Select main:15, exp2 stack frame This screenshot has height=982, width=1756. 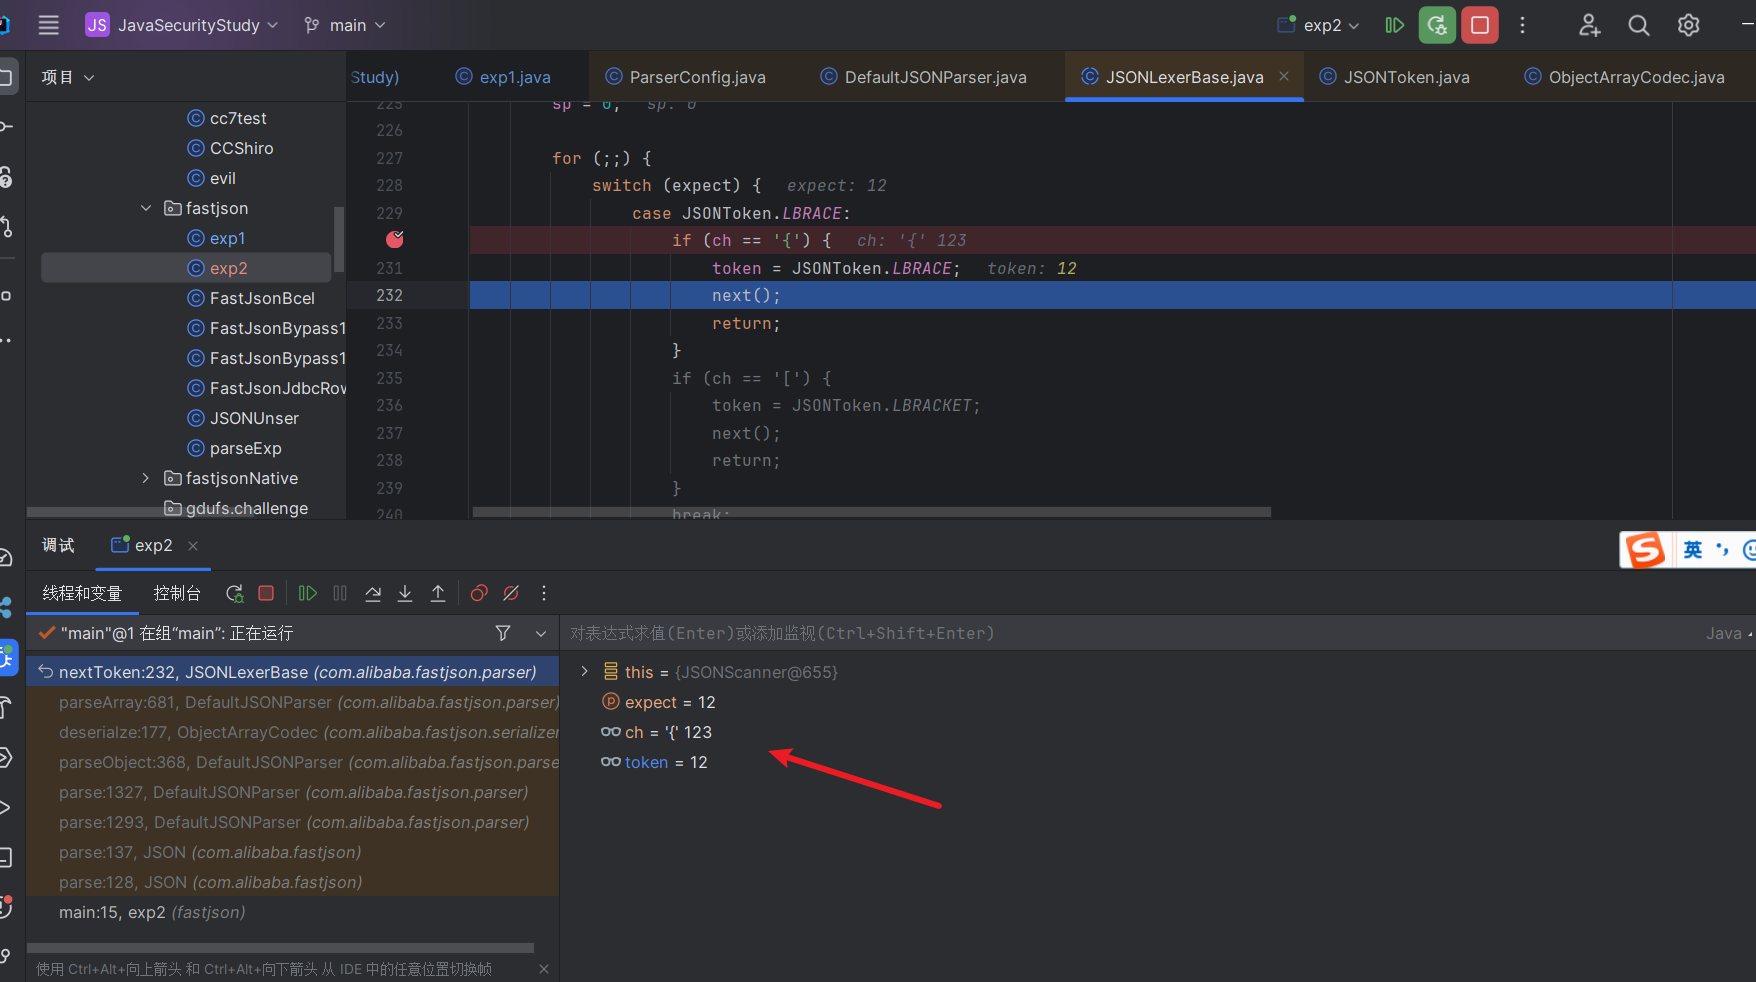tap(293, 912)
